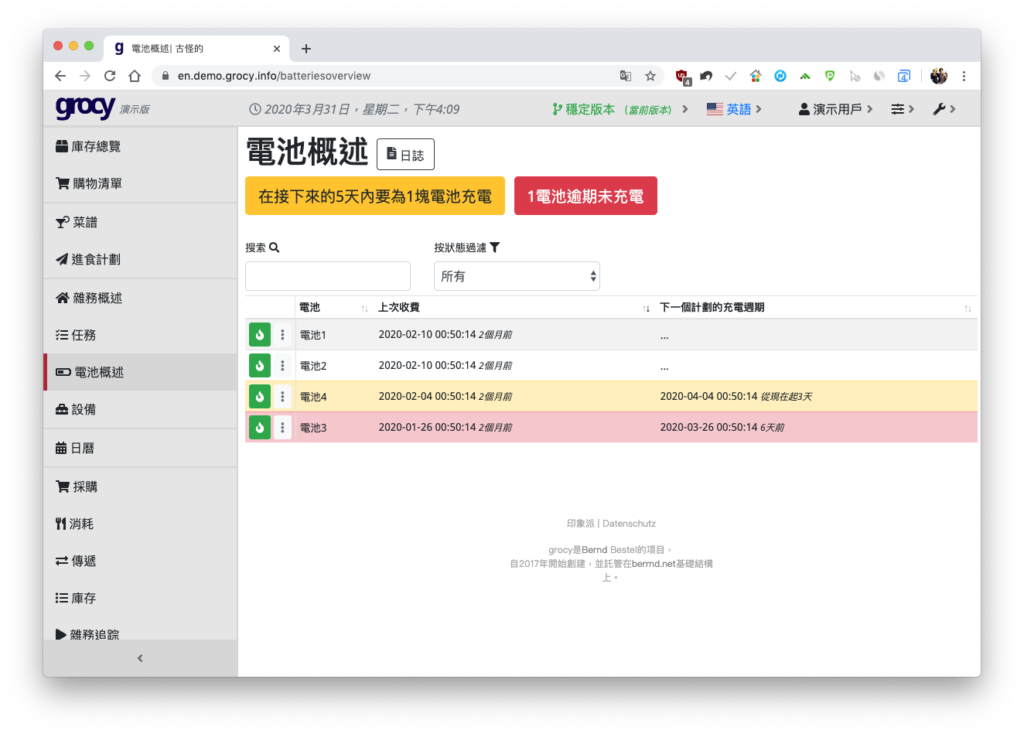Screen dimensions: 1024x734
Task: Reload the page in the browser
Action: 110,76
